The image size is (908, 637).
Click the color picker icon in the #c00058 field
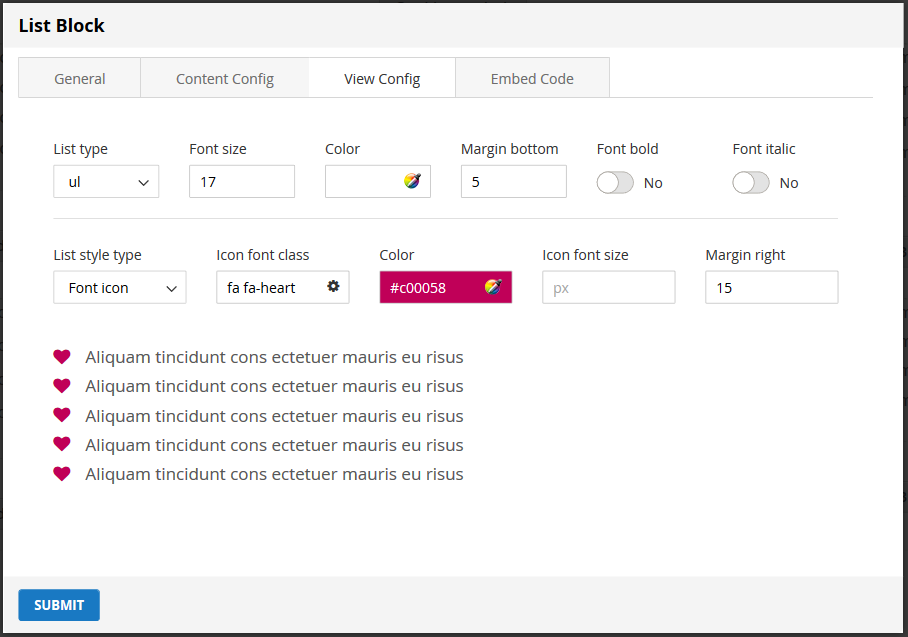pos(493,287)
